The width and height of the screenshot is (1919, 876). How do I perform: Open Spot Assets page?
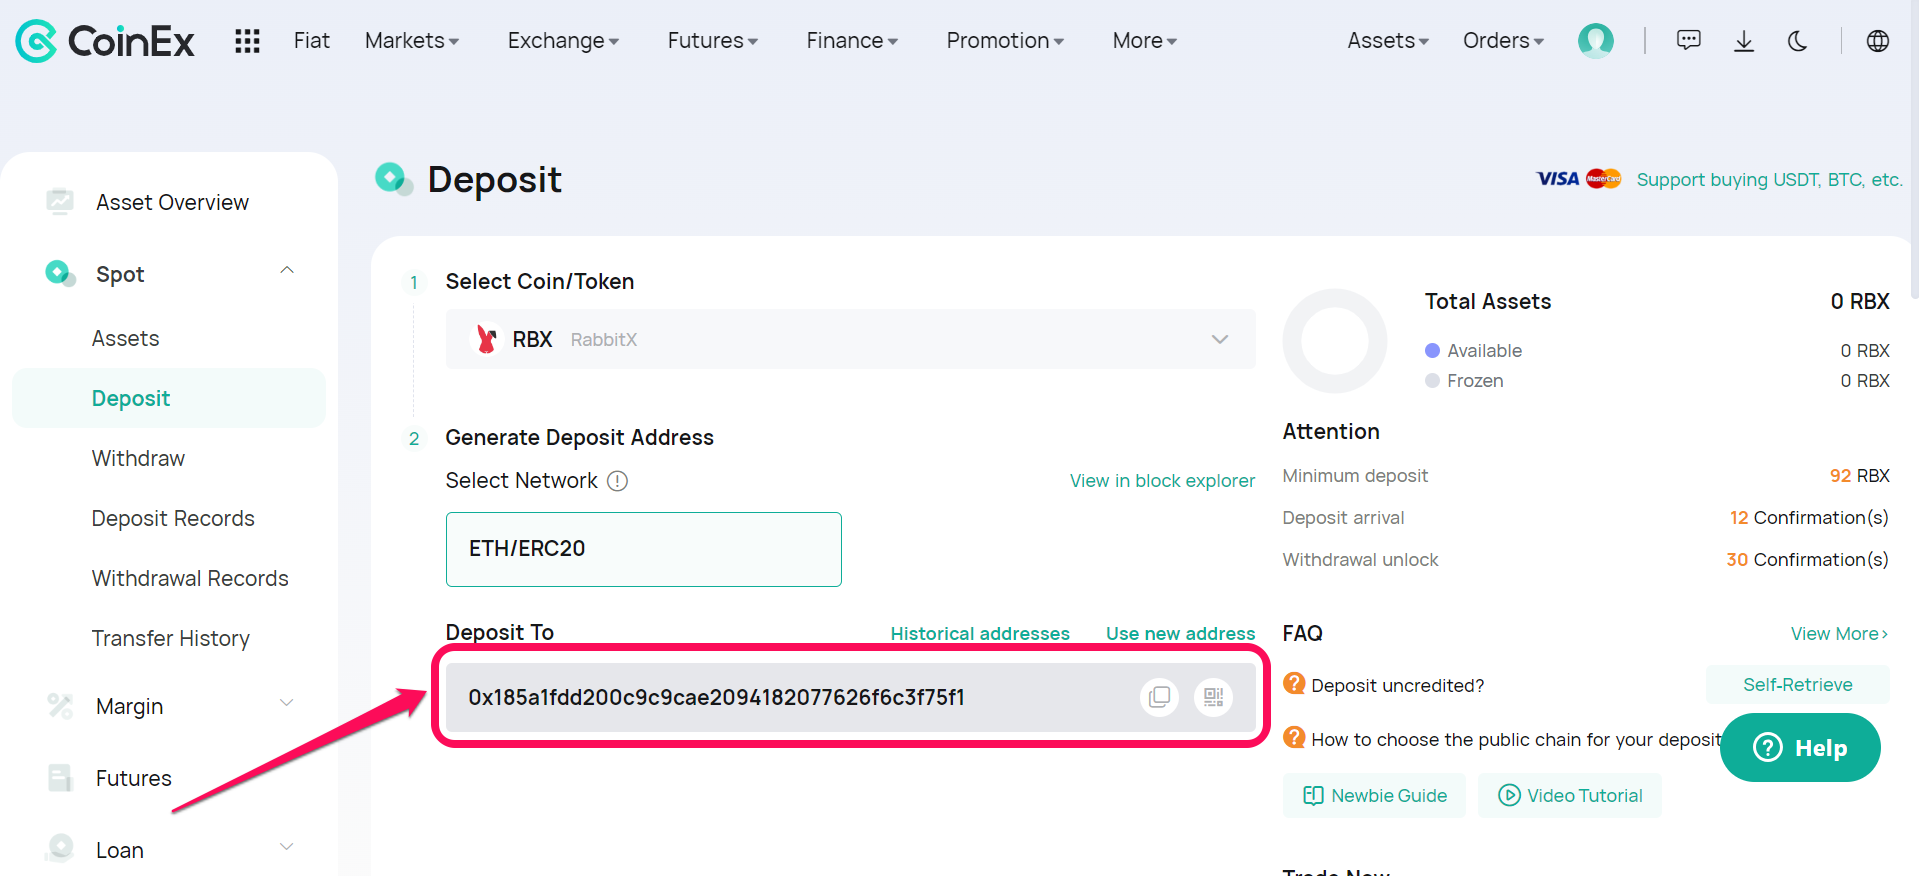[x=125, y=338]
